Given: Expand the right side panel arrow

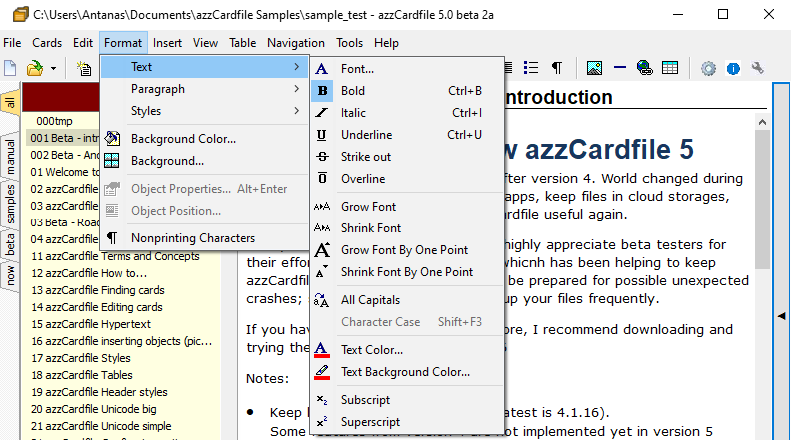Looking at the screenshot, I should [781, 316].
